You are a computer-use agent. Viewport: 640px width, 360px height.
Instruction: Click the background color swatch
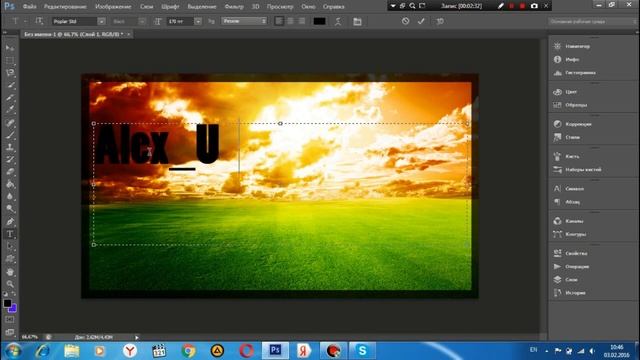coord(13,309)
